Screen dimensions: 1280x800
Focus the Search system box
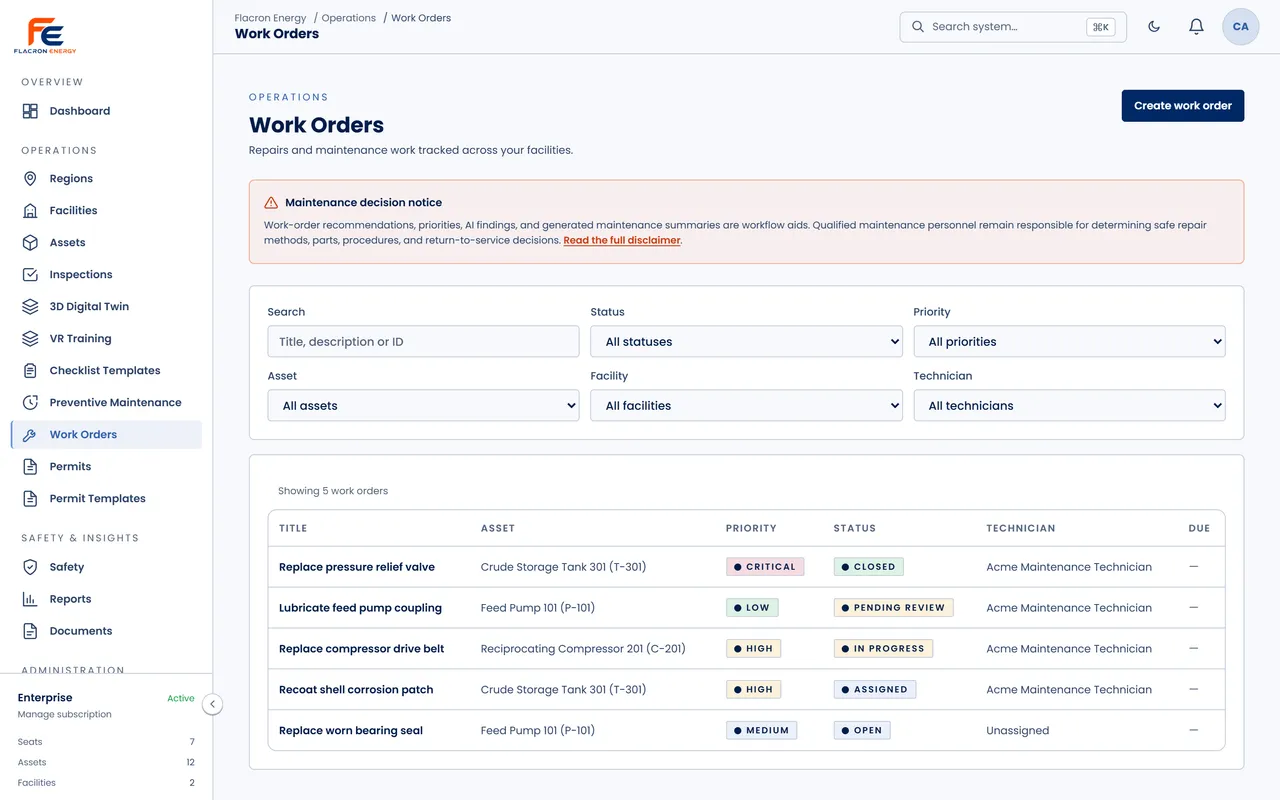click(1013, 27)
